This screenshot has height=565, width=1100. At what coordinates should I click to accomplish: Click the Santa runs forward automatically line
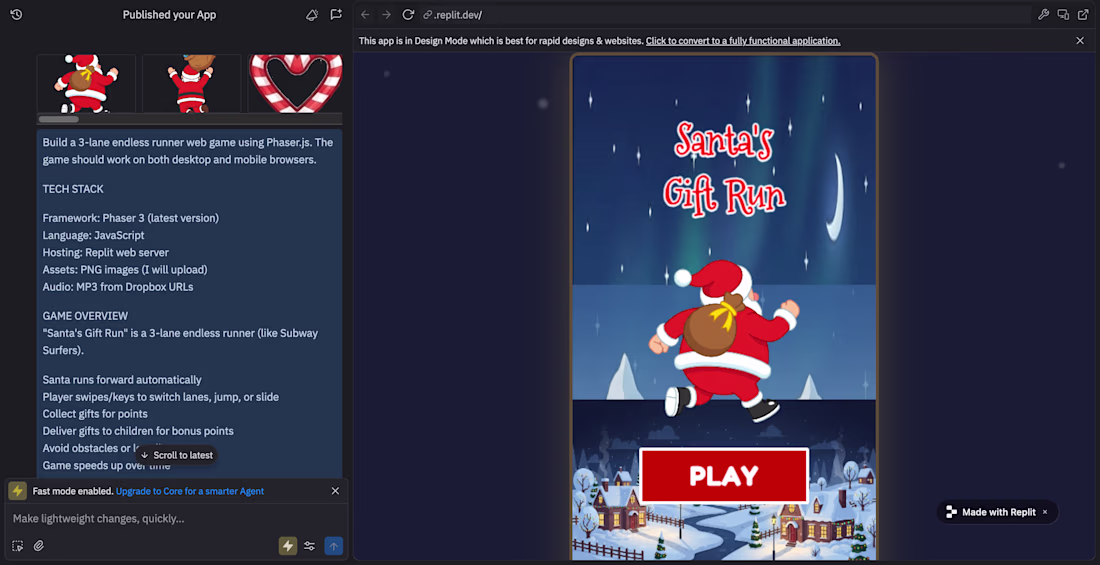[122, 380]
